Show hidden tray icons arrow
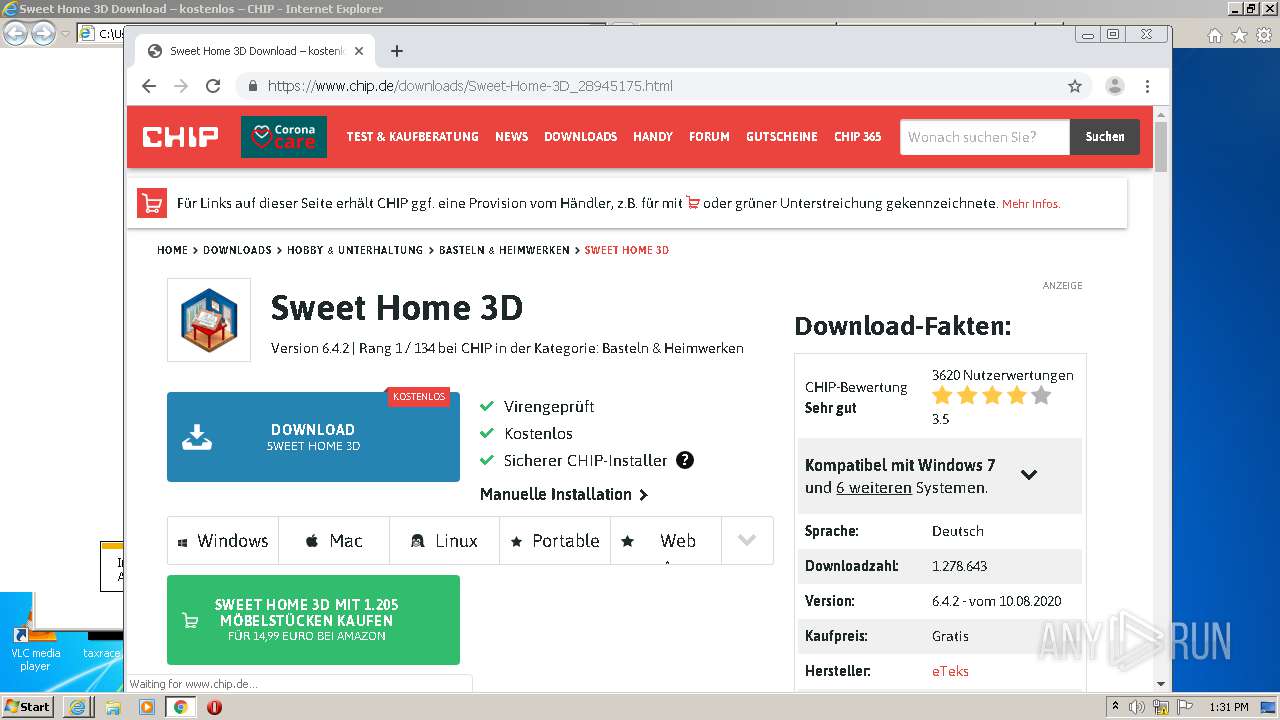Image resolution: width=1280 pixels, height=720 pixels. click(x=1114, y=707)
